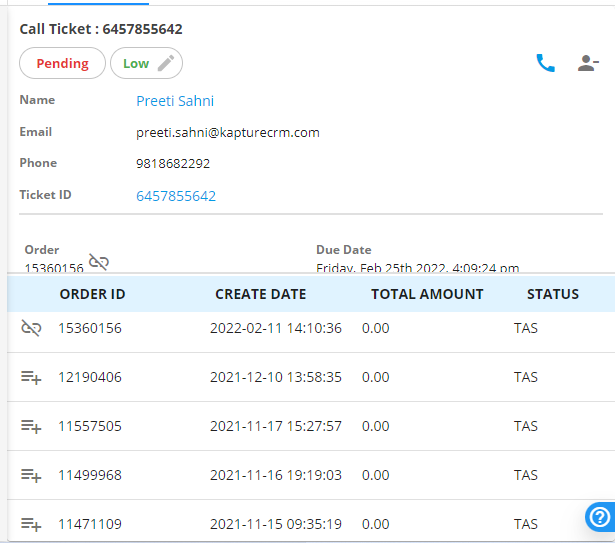The image size is (615, 543).
Task: Click Call Ticket : 6457855642 heading
Action: tap(101, 29)
